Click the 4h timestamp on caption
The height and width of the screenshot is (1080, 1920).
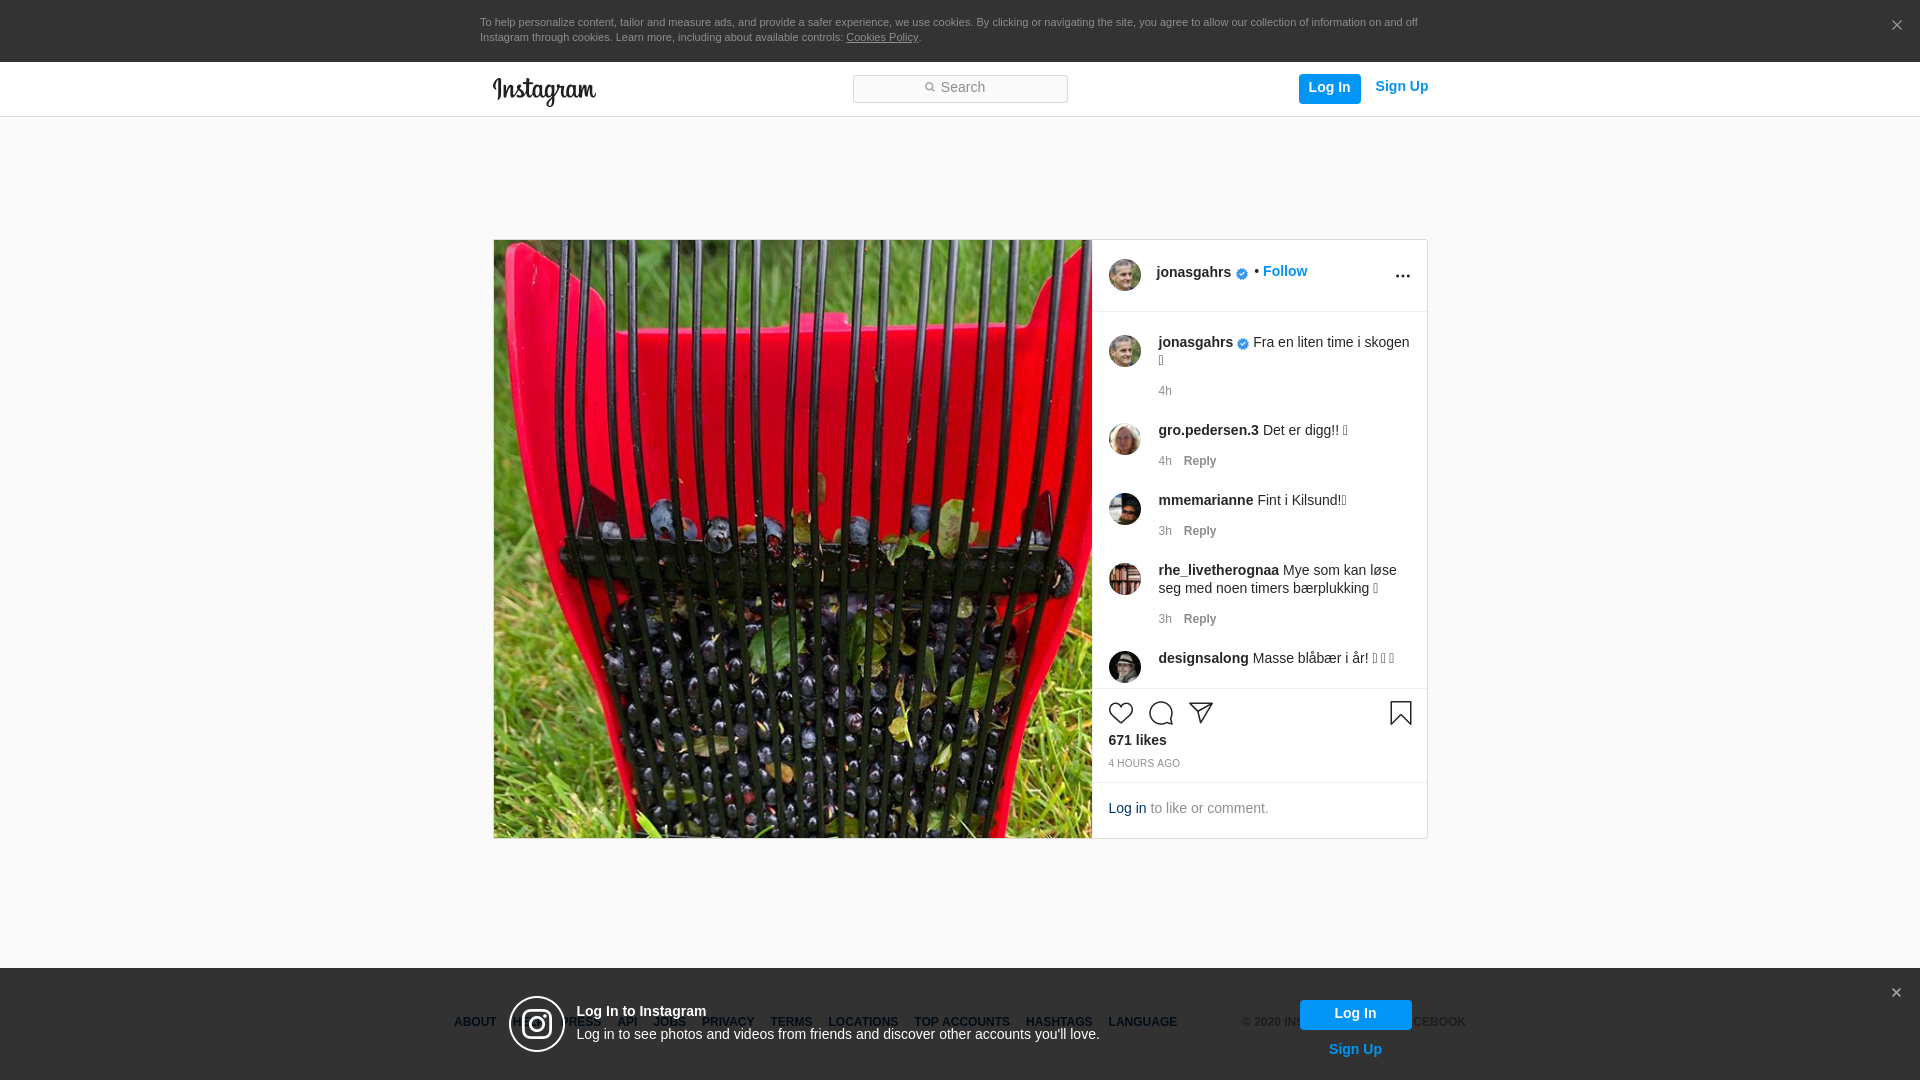pyautogui.click(x=1165, y=391)
